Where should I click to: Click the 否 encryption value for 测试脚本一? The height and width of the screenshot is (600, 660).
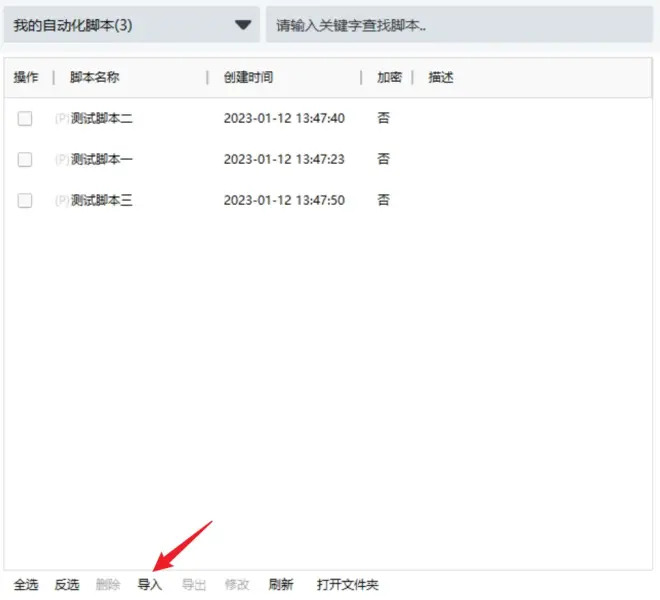(x=383, y=159)
